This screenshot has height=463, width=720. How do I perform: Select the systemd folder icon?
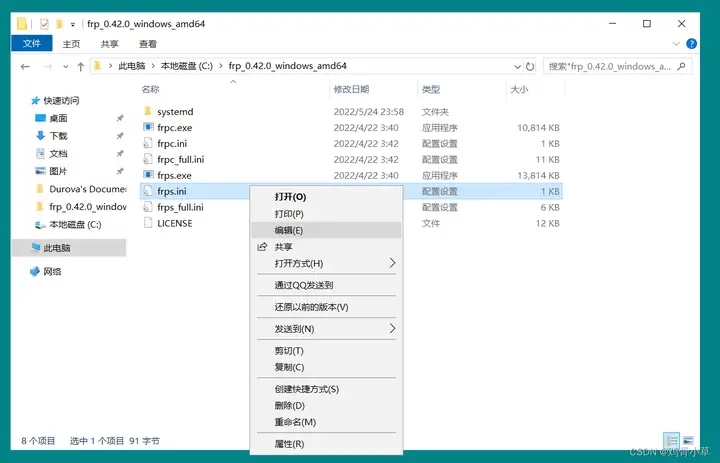[148, 111]
